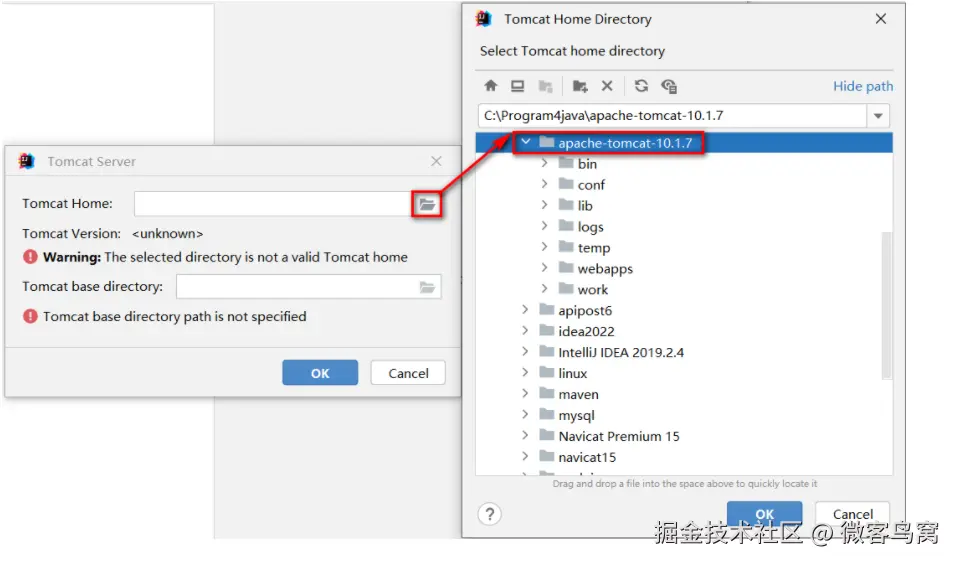
Task: Select the Navicat Premium 15 row
Action: (x=684, y=436)
